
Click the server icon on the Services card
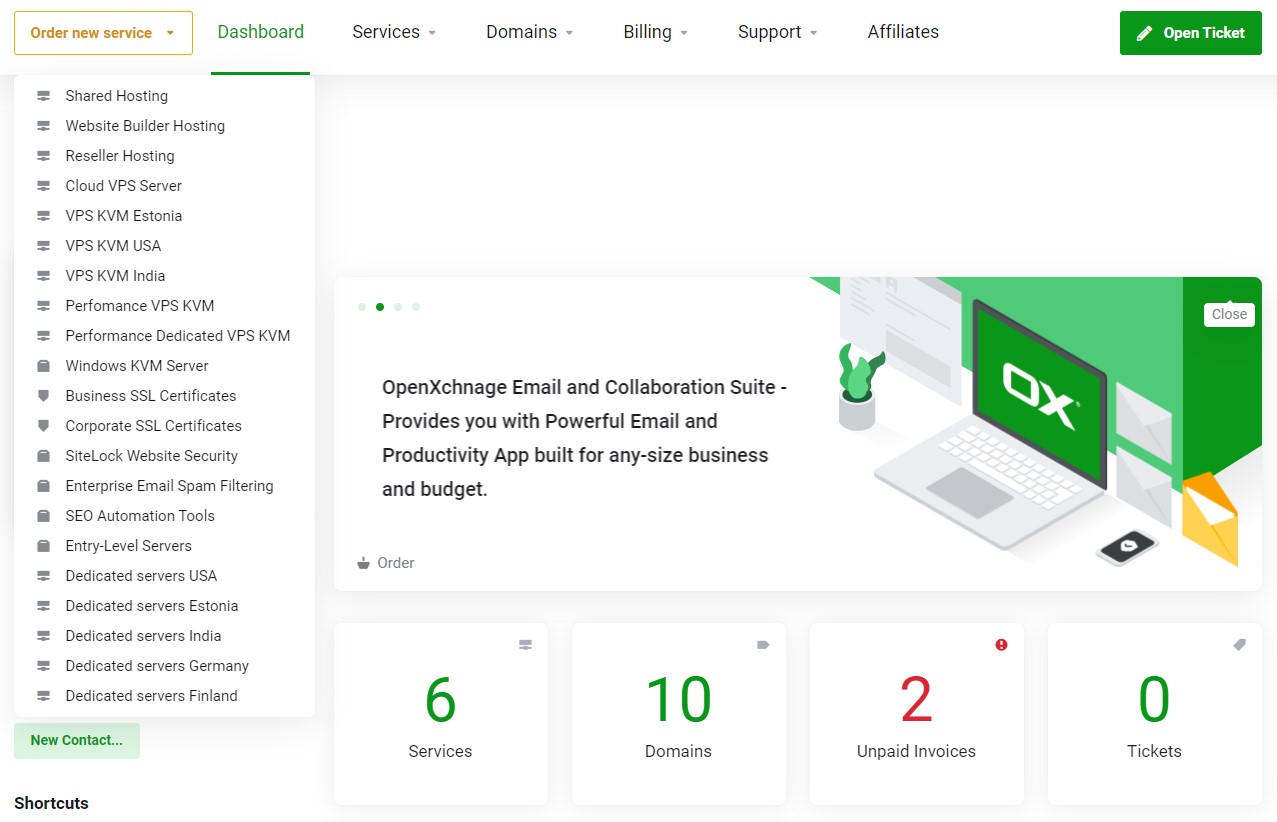coord(525,645)
